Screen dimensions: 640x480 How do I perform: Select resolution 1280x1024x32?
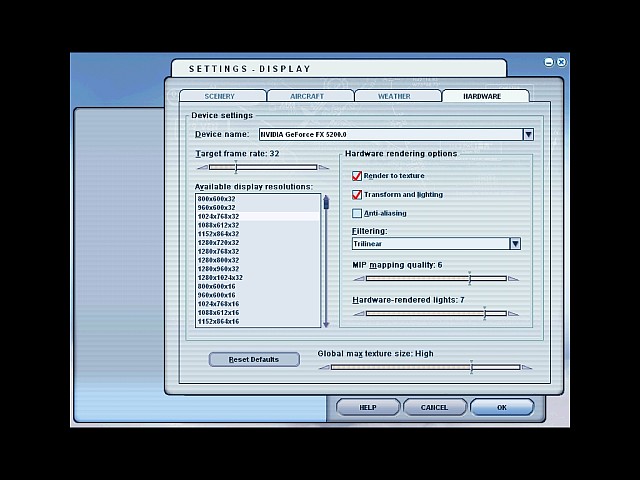point(258,278)
